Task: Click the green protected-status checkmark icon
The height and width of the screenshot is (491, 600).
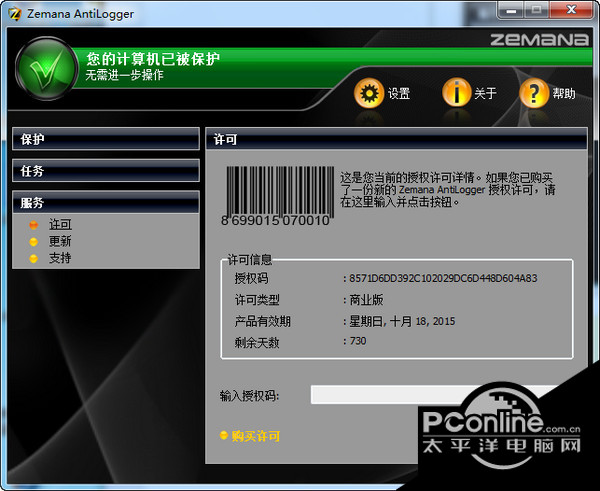Action: (x=46, y=69)
